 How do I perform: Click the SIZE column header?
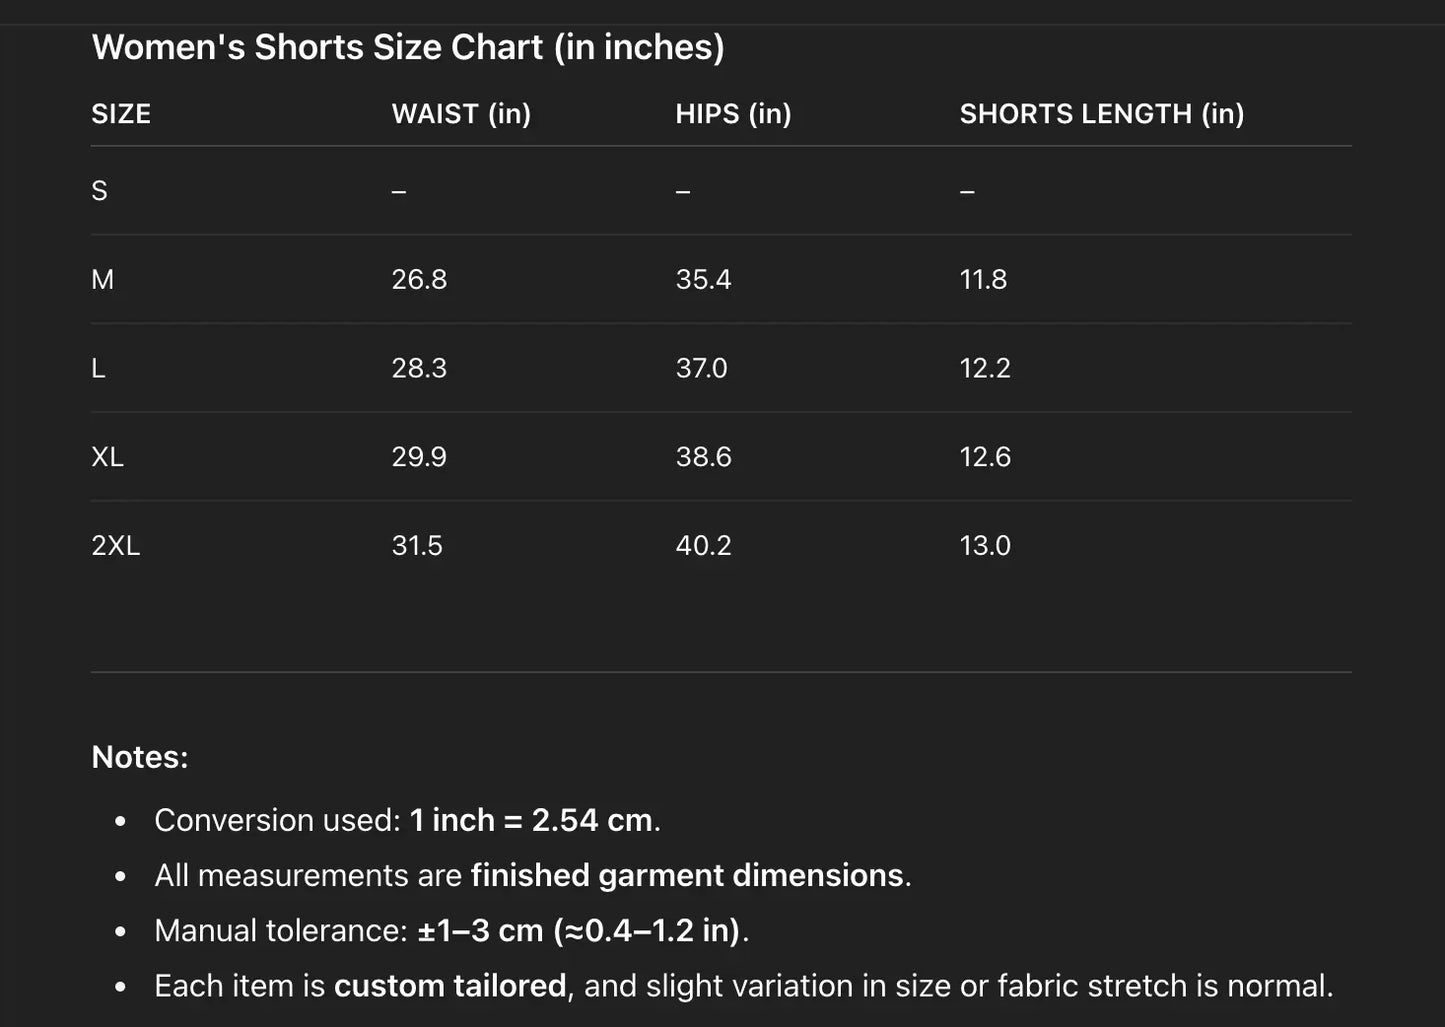point(121,114)
